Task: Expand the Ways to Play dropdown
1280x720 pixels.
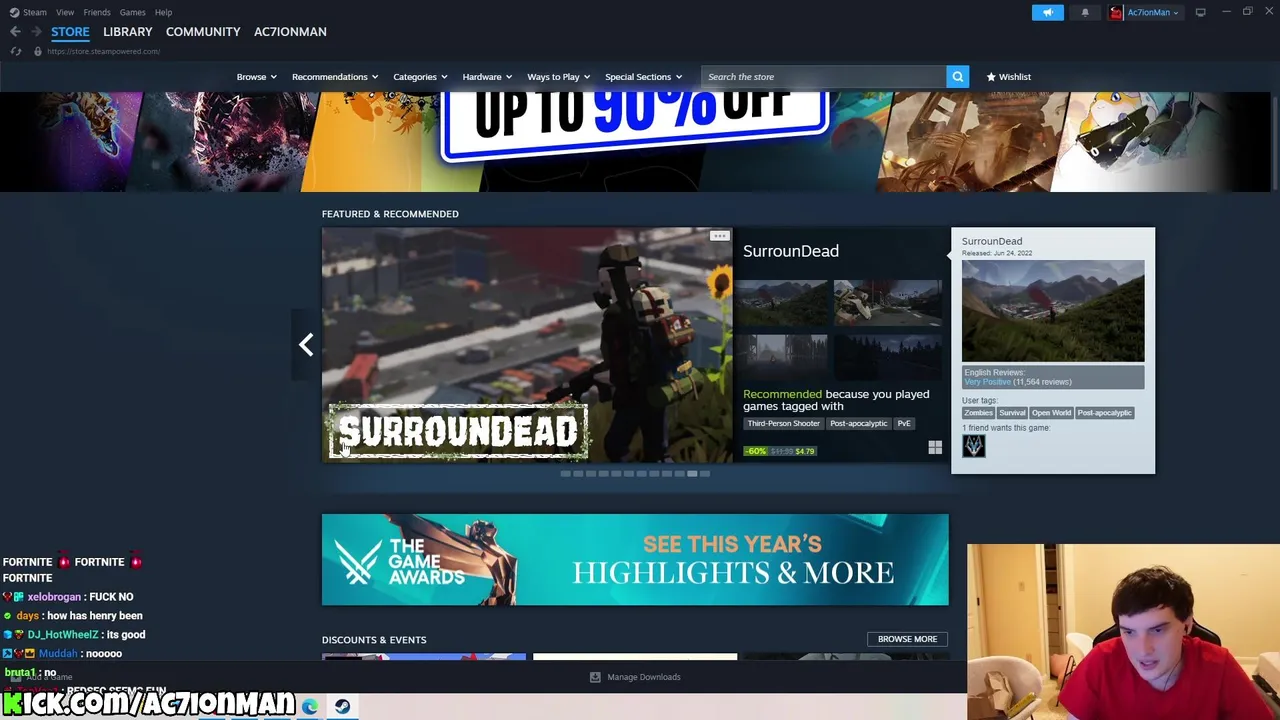Action: pos(558,77)
